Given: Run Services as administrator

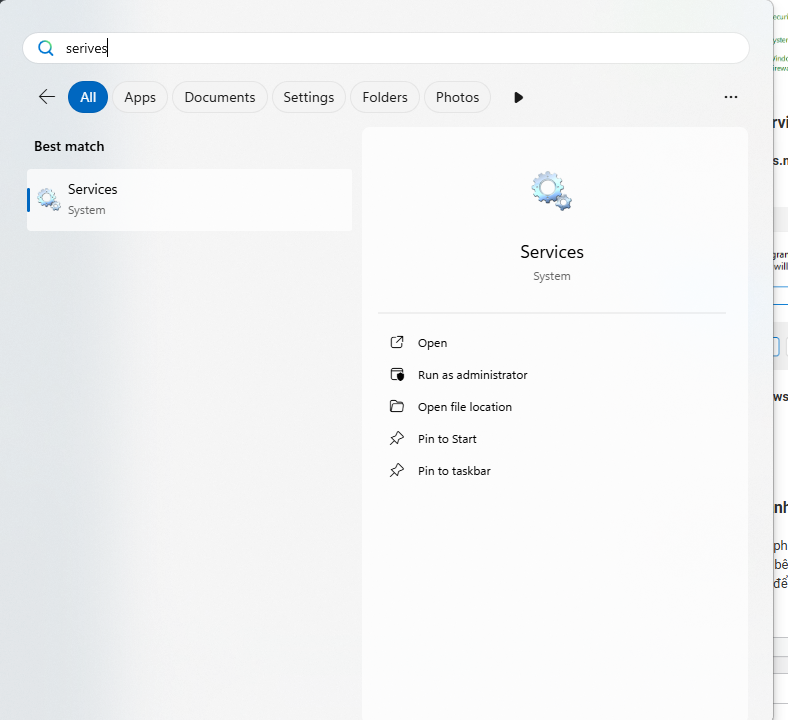Looking at the screenshot, I should click(x=472, y=375).
